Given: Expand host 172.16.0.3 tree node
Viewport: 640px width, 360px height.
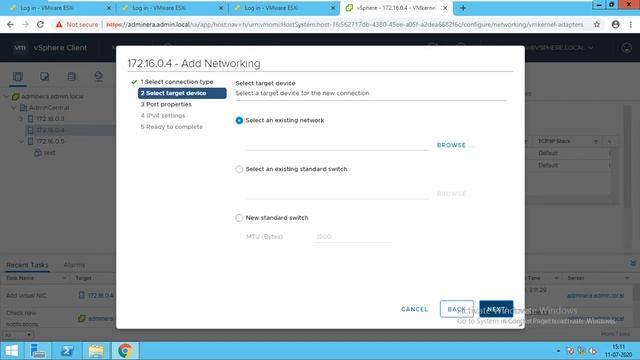Looking at the screenshot, I should 21,119.
